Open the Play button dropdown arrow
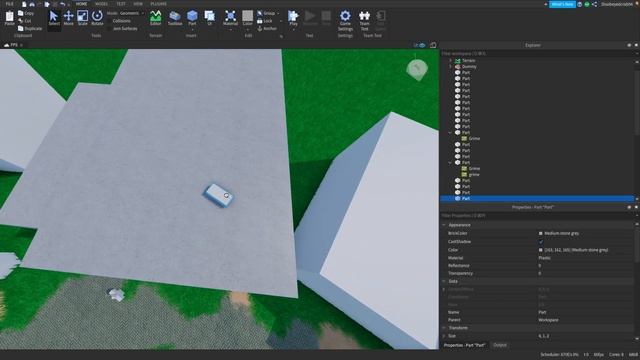Image resolution: width=640 pixels, height=360 pixels. point(293,29)
